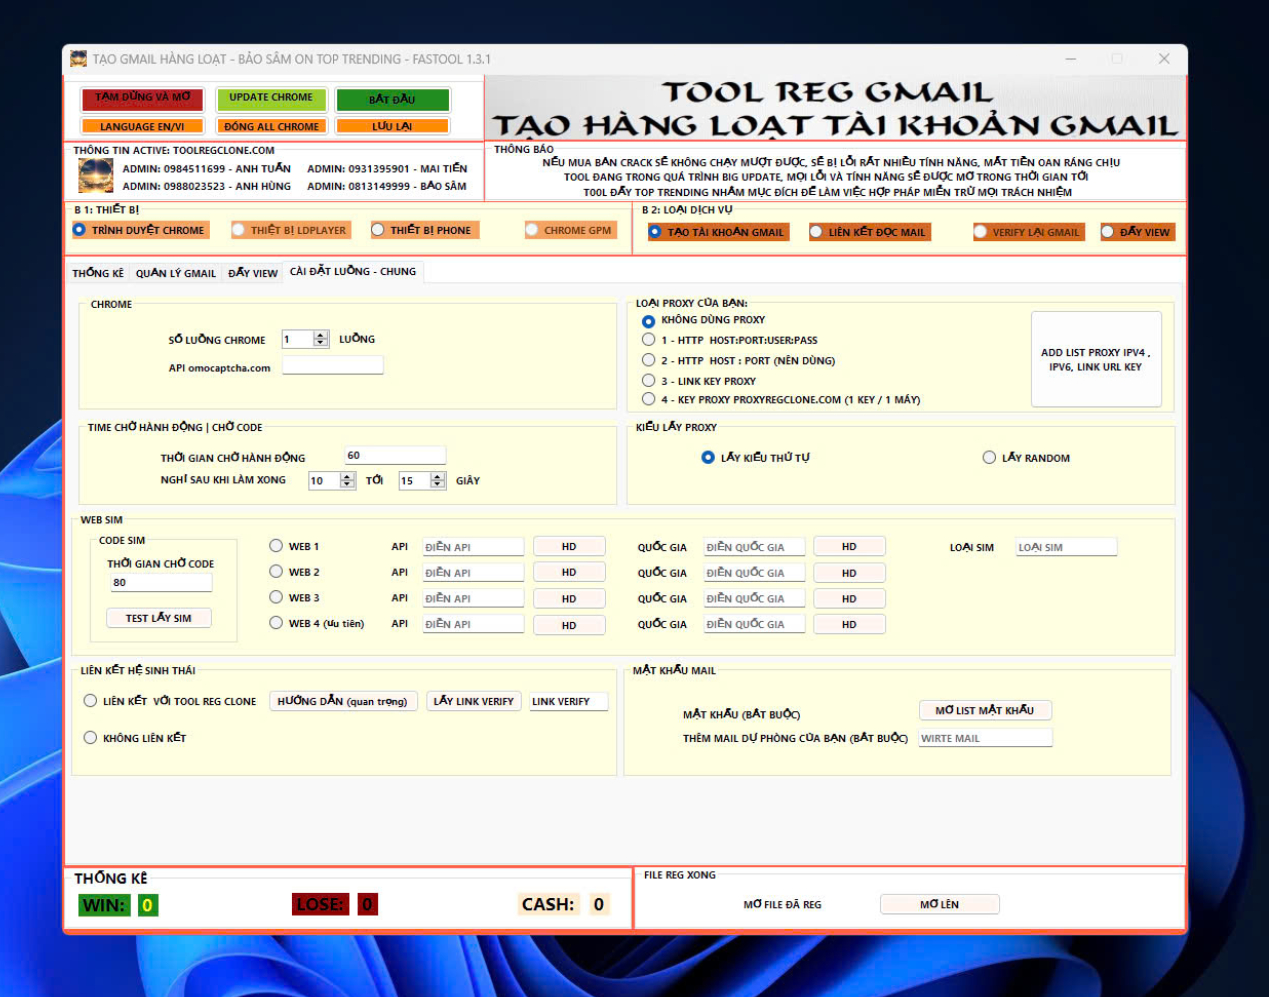The image size is (1269, 997).
Task: Select the WEB 1 sim option
Action: (276, 546)
